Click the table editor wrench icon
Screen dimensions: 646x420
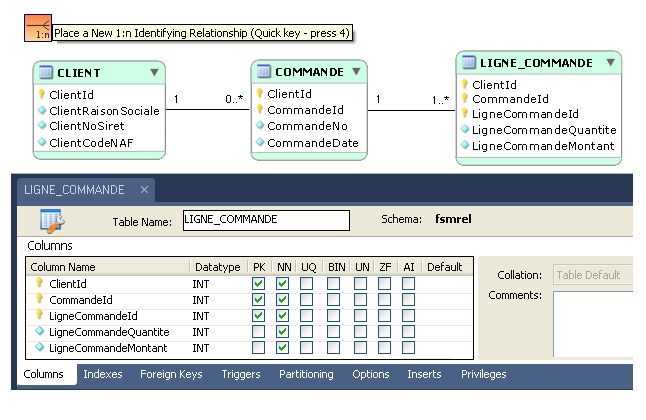coord(52,221)
